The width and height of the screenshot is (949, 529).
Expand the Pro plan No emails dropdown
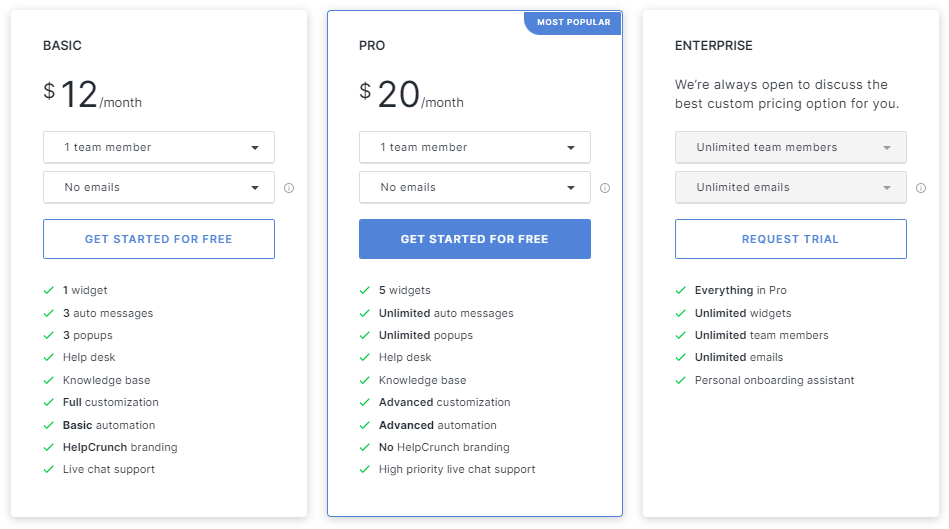click(x=474, y=187)
